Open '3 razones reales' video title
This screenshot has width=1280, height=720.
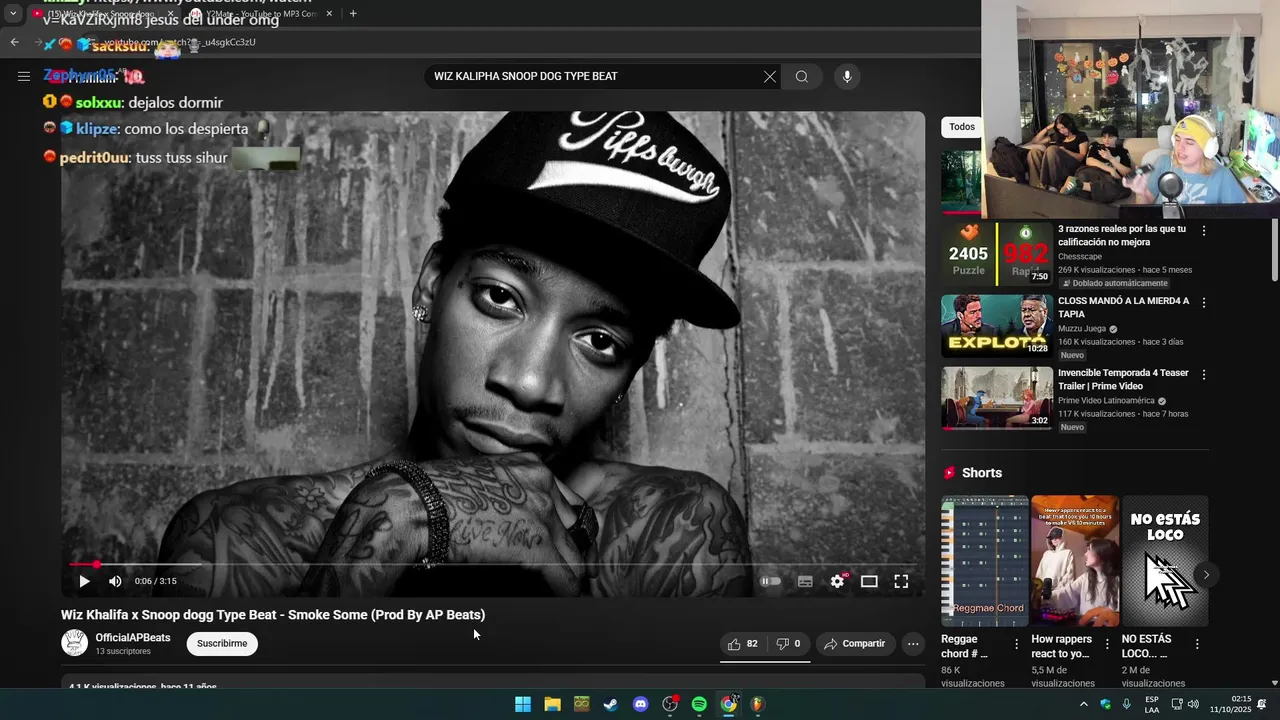point(1122,235)
